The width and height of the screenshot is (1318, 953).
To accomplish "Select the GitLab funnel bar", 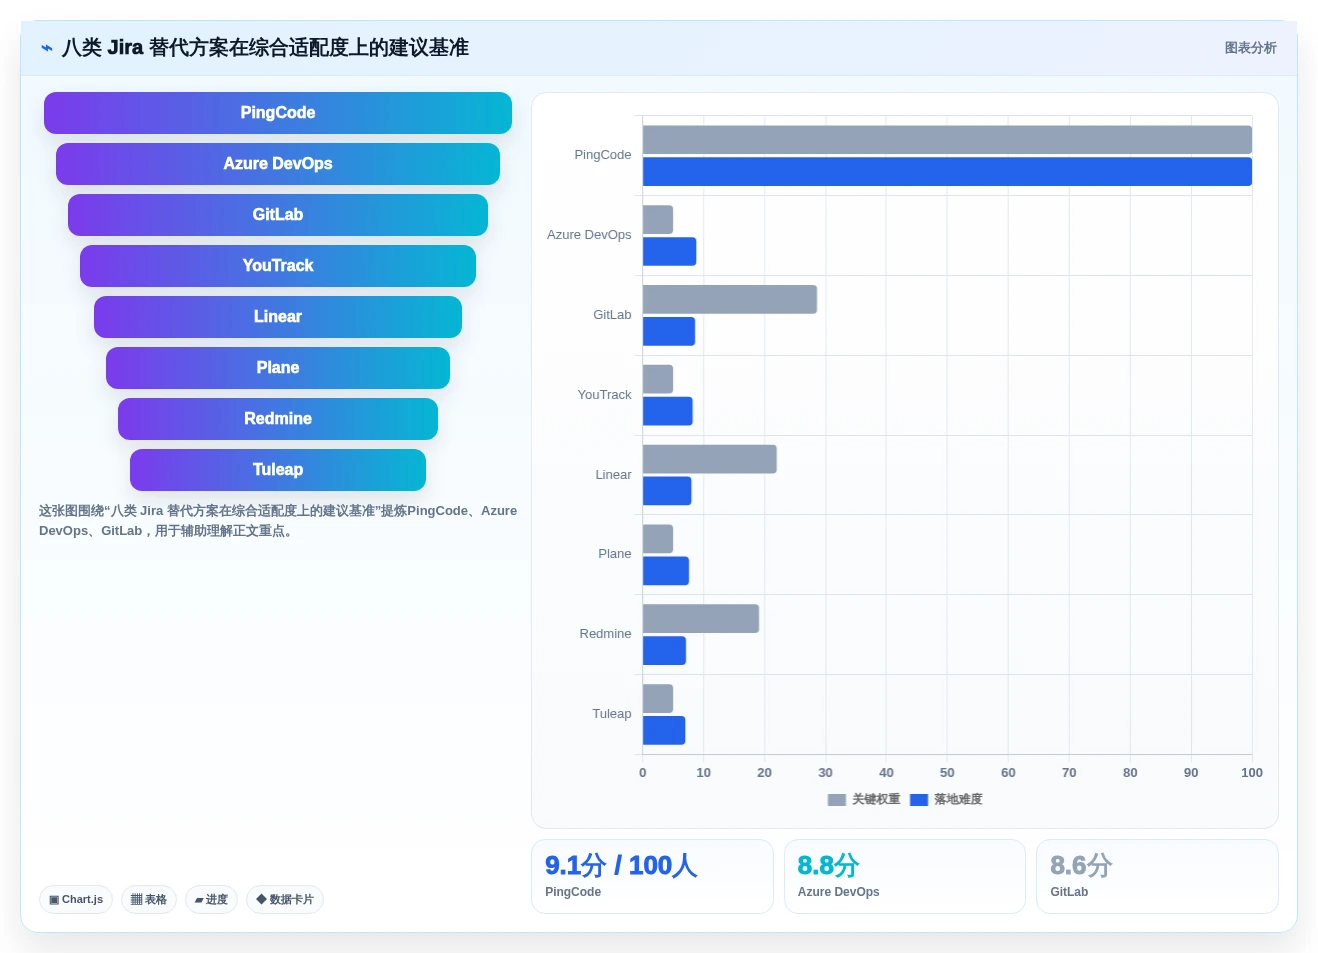I will coord(278,215).
